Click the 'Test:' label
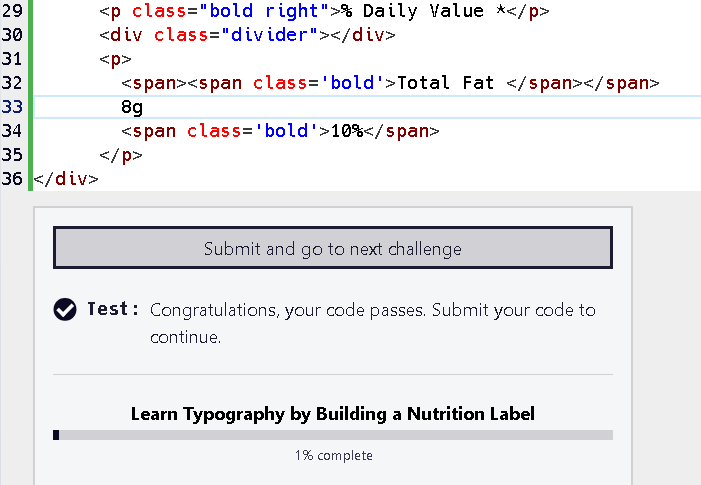This screenshot has height=485, width=701. [x=113, y=310]
